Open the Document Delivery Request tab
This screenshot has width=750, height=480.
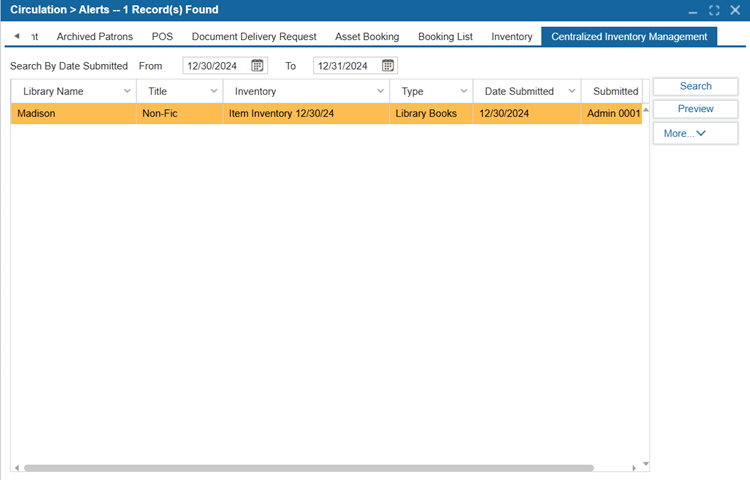tap(254, 36)
